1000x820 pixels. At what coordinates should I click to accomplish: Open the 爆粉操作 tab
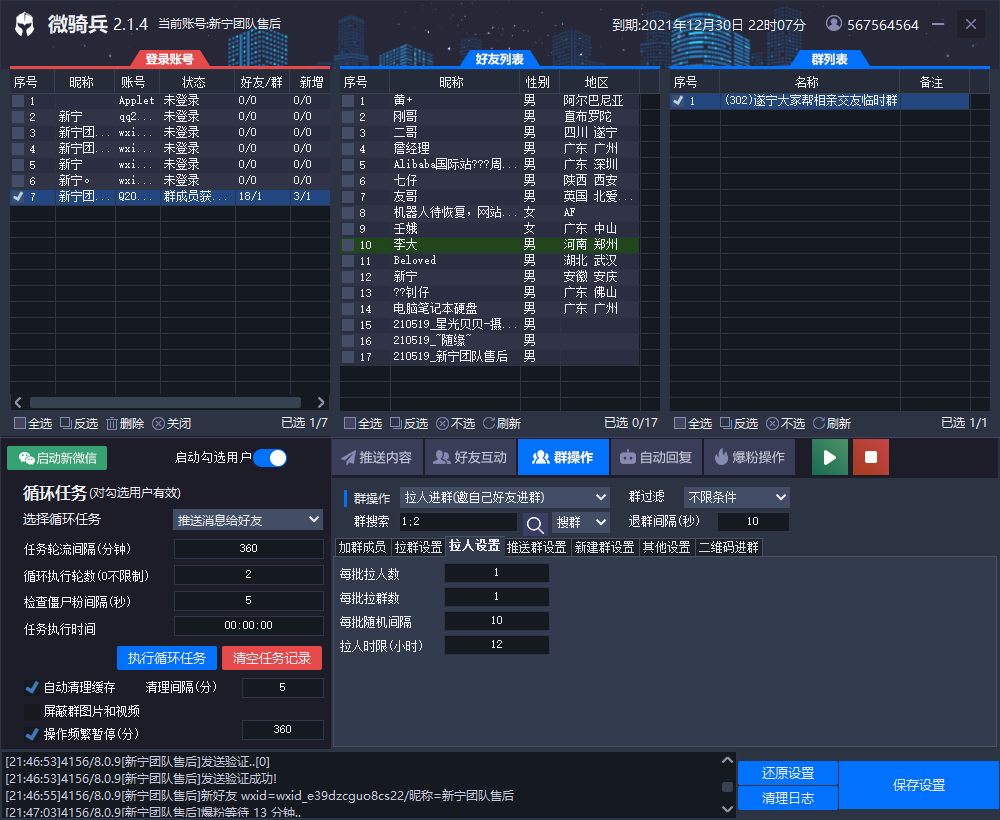[749, 457]
